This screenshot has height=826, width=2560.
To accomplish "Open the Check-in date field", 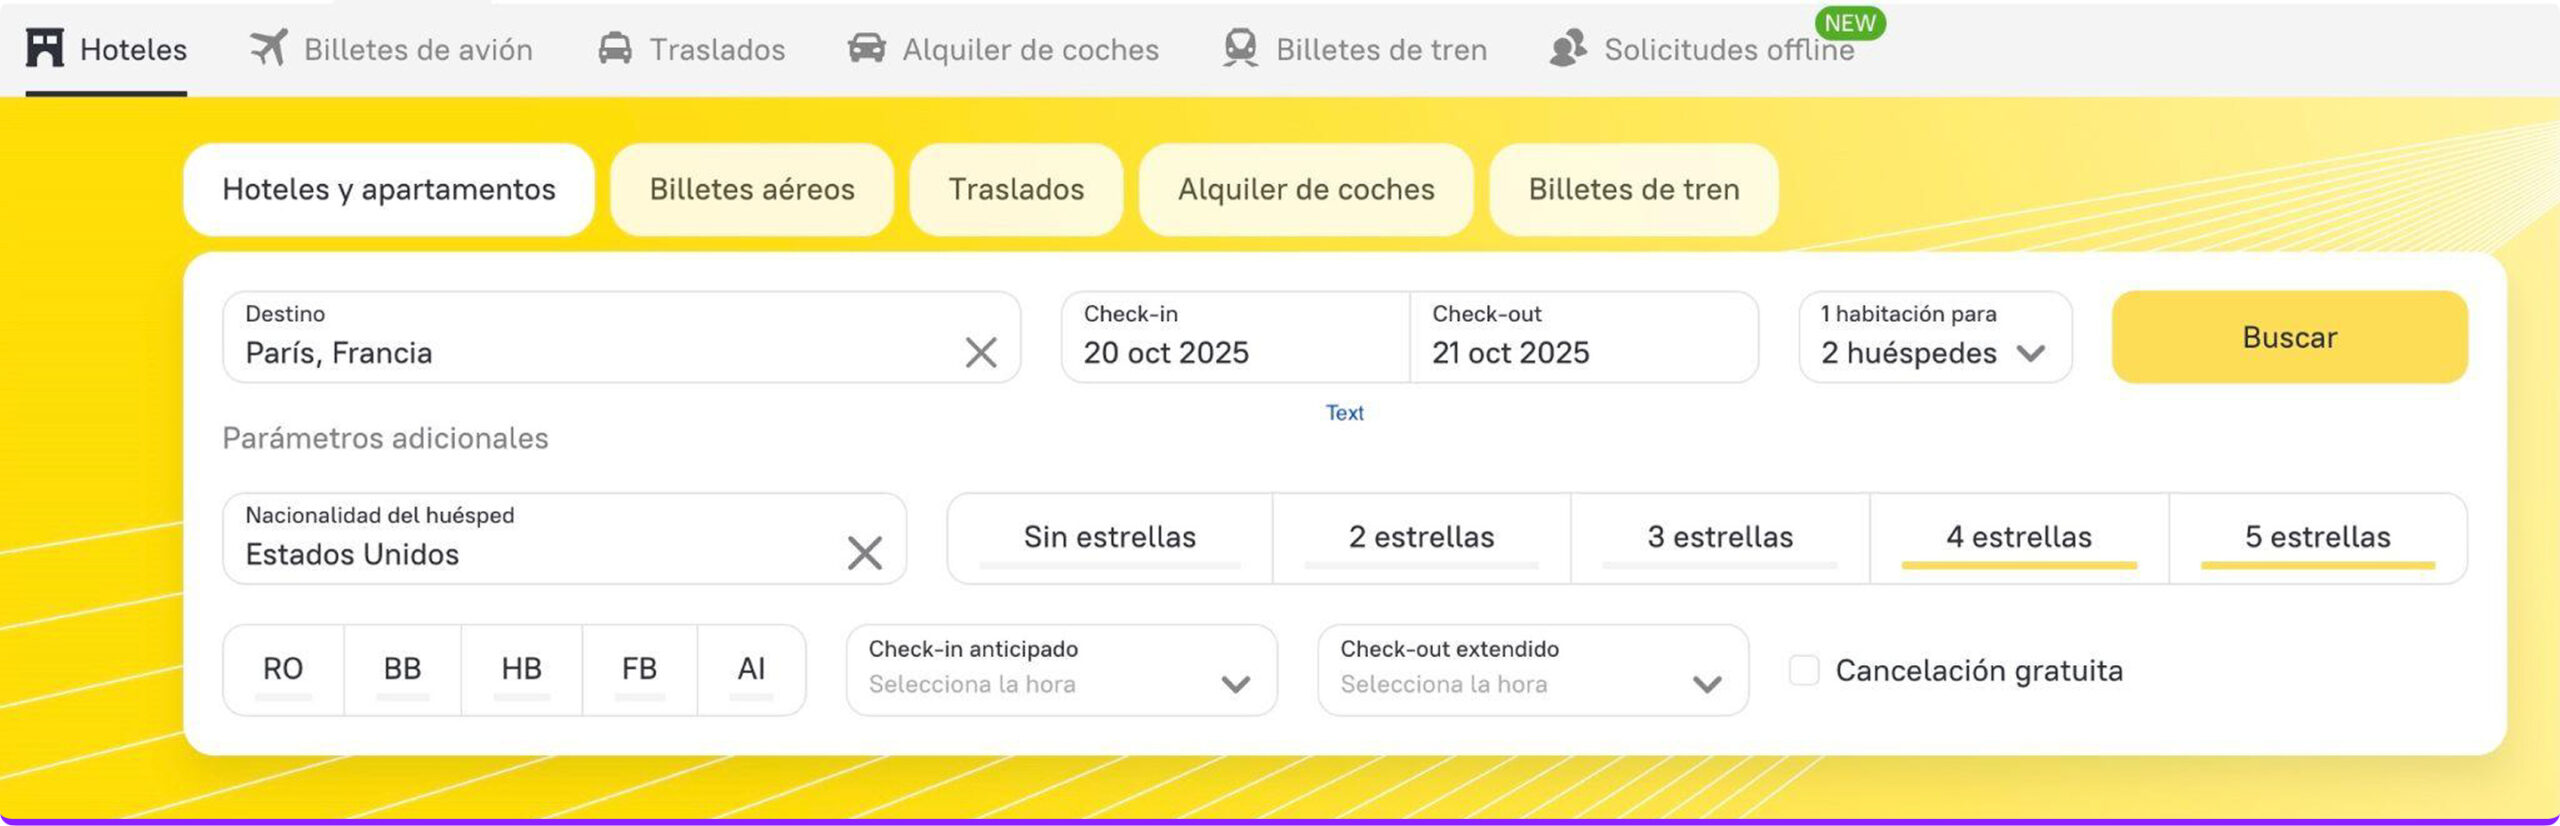I will [1235, 338].
